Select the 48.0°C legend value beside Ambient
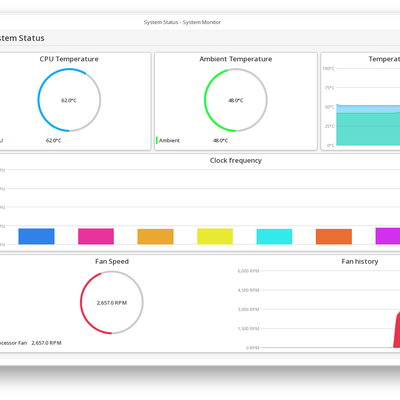 220,140
